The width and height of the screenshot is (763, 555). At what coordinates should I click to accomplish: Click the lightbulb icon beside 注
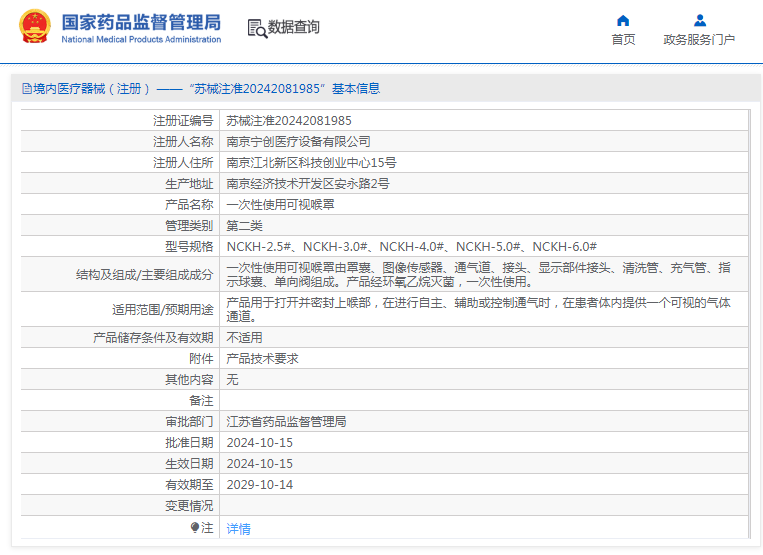coord(195,527)
